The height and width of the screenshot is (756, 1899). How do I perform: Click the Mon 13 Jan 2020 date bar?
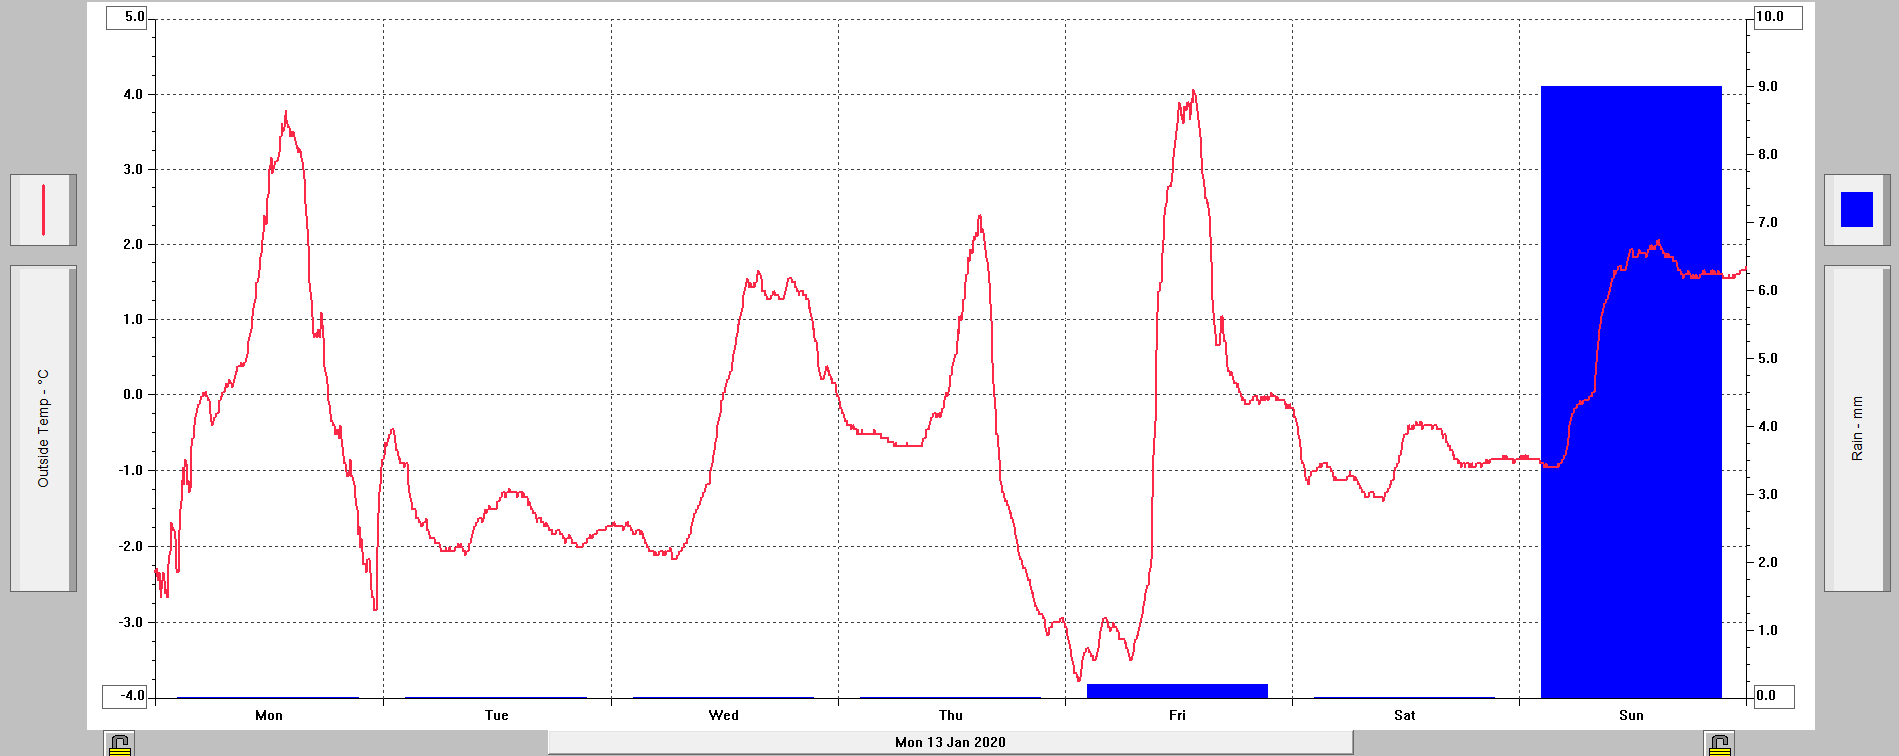click(950, 742)
